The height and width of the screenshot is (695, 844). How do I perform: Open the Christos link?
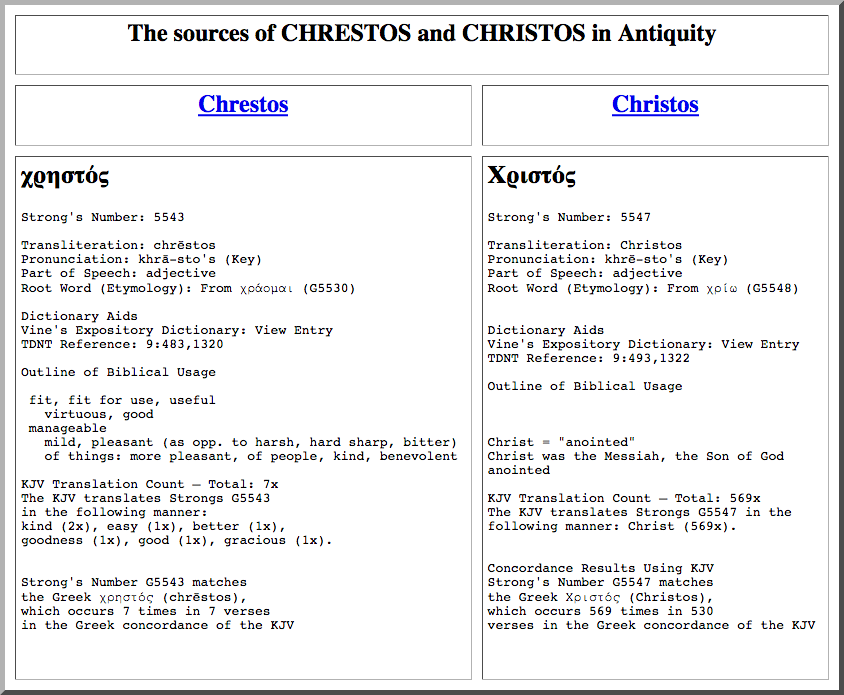(x=655, y=105)
